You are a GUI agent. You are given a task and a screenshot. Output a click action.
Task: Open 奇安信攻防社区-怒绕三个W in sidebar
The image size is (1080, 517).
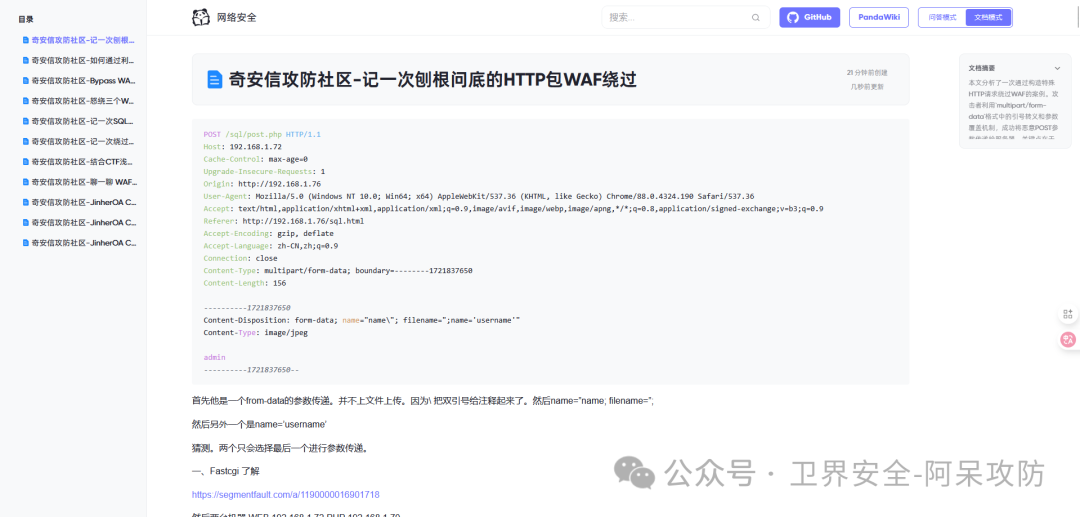83,101
